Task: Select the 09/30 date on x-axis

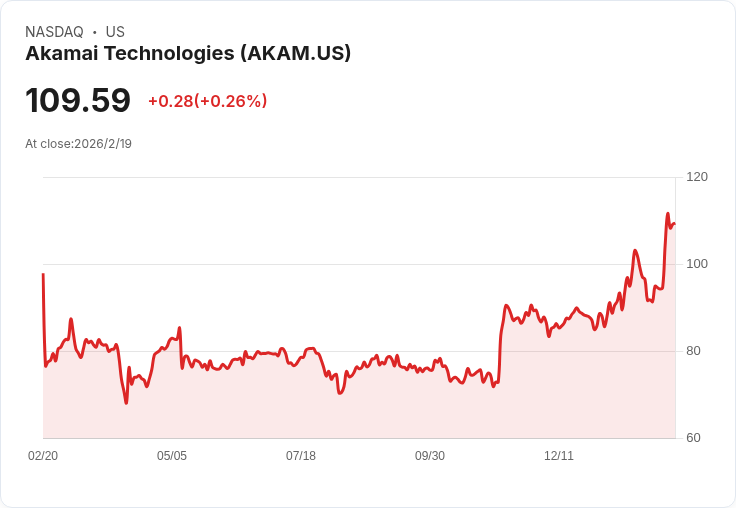Action: tap(430, 456)
